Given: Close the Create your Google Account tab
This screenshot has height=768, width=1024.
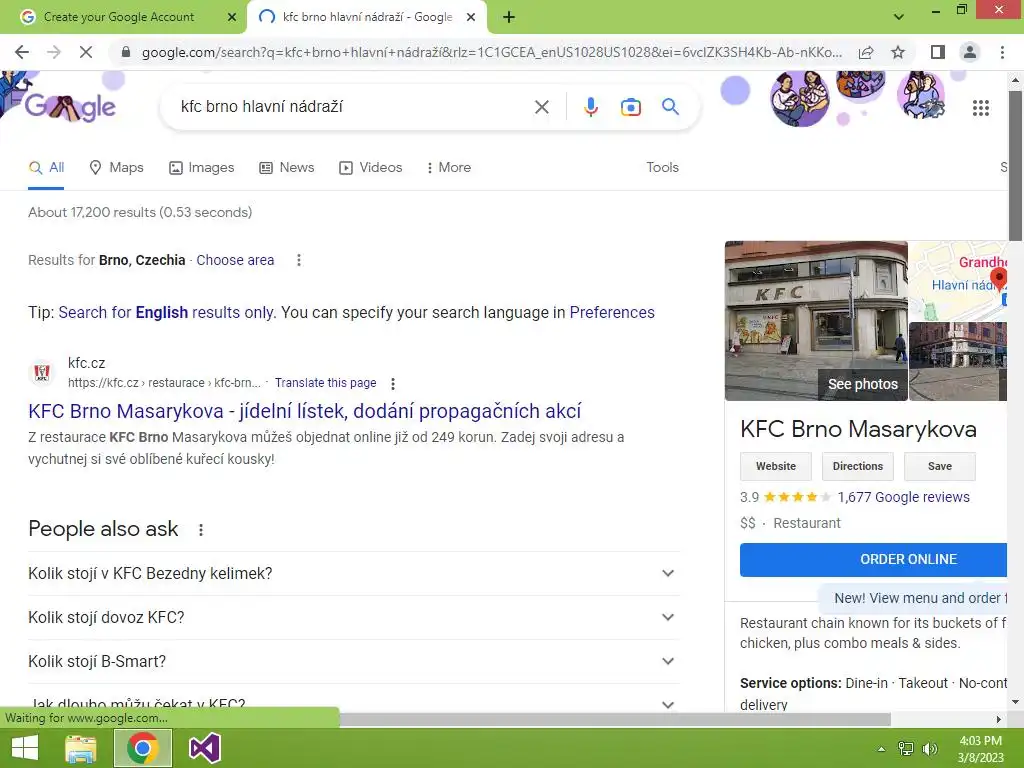Looking at the screenshot, I should pos(231,17).
